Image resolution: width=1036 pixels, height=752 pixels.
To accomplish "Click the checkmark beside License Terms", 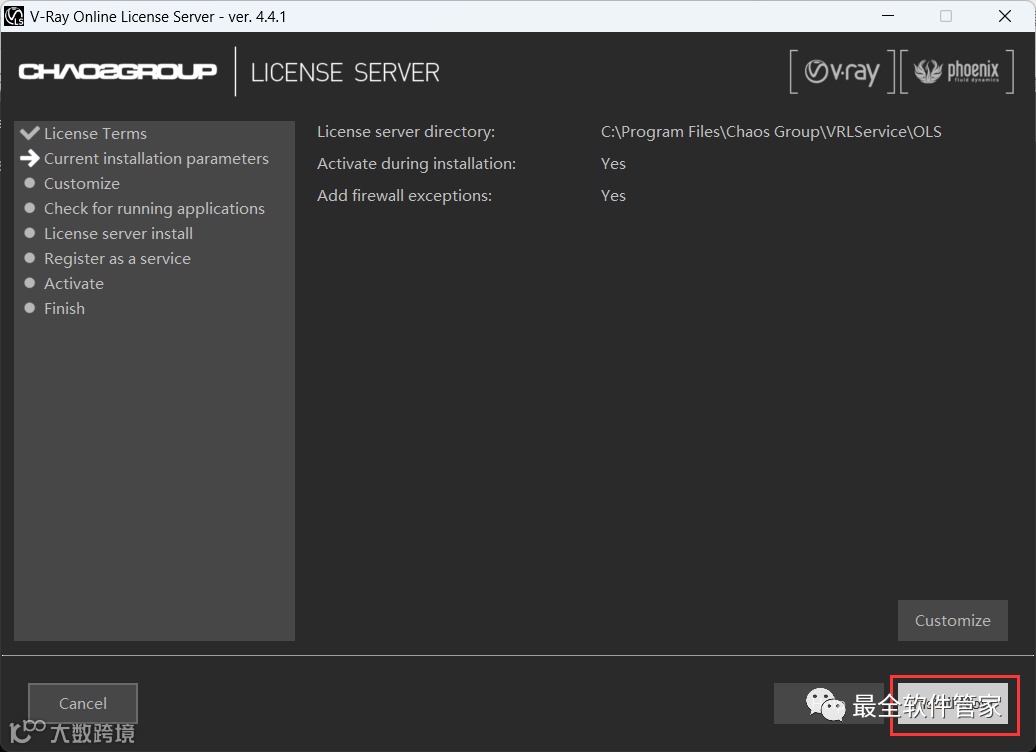I will point(30,133).
